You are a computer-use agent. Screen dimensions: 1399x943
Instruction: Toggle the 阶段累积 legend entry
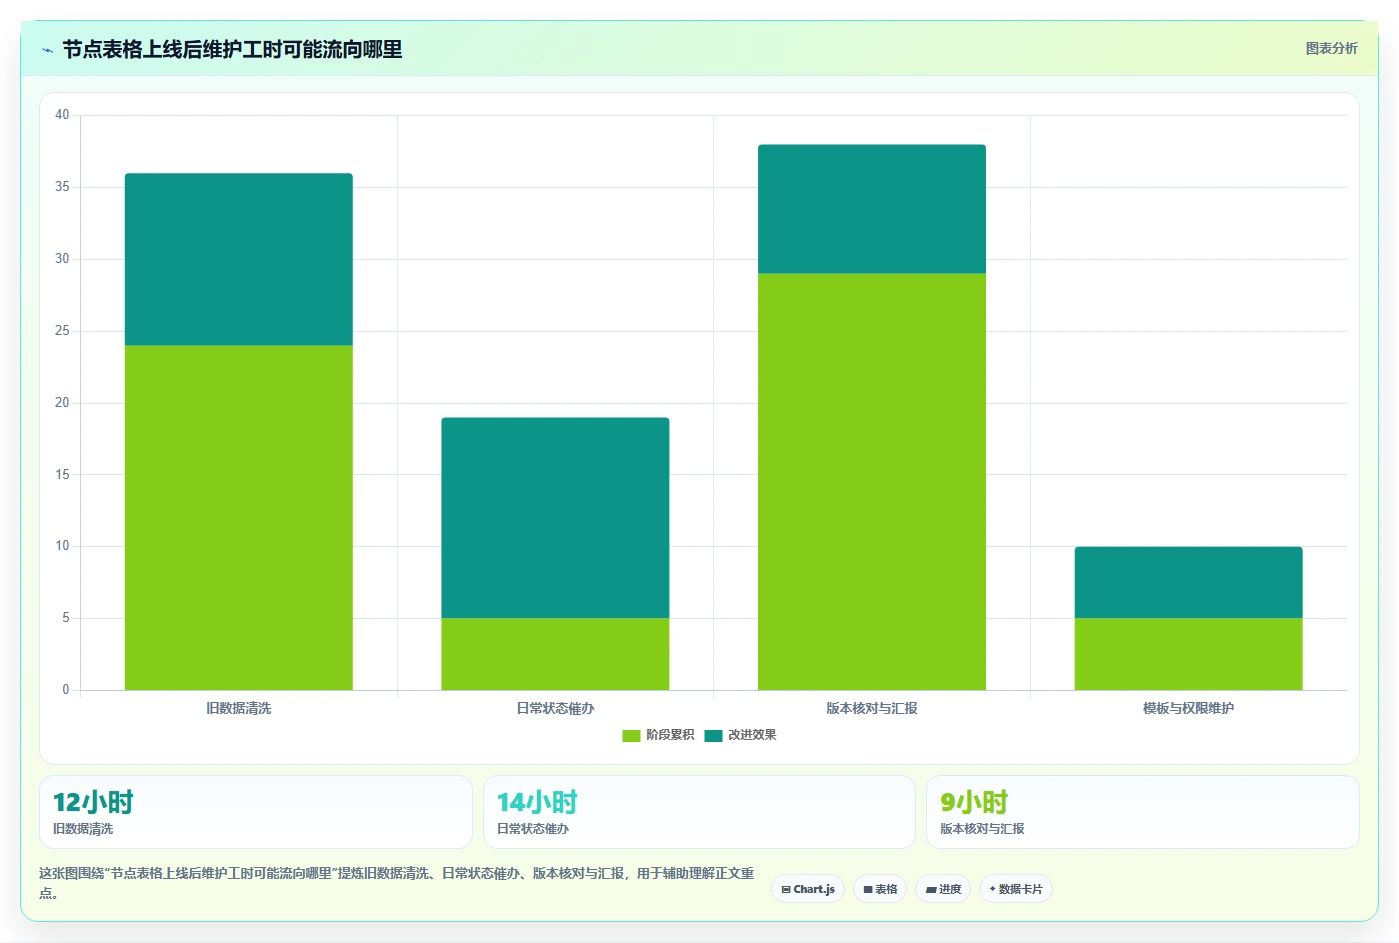tap(658, 735)
